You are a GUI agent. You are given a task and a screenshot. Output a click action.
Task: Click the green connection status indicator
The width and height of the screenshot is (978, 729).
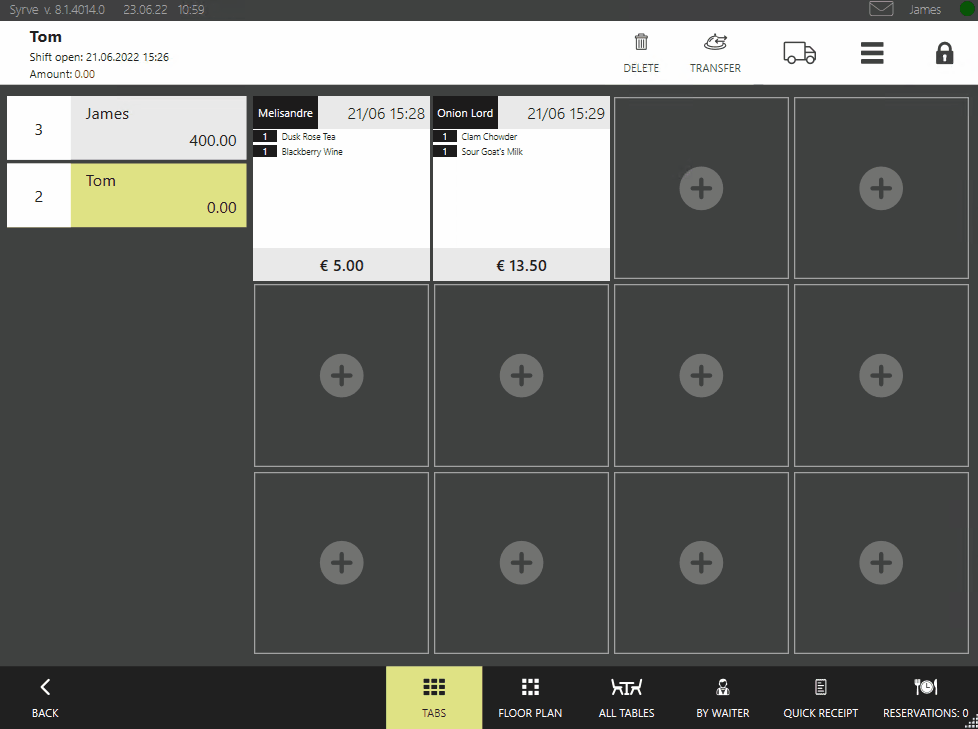point(966,9)
